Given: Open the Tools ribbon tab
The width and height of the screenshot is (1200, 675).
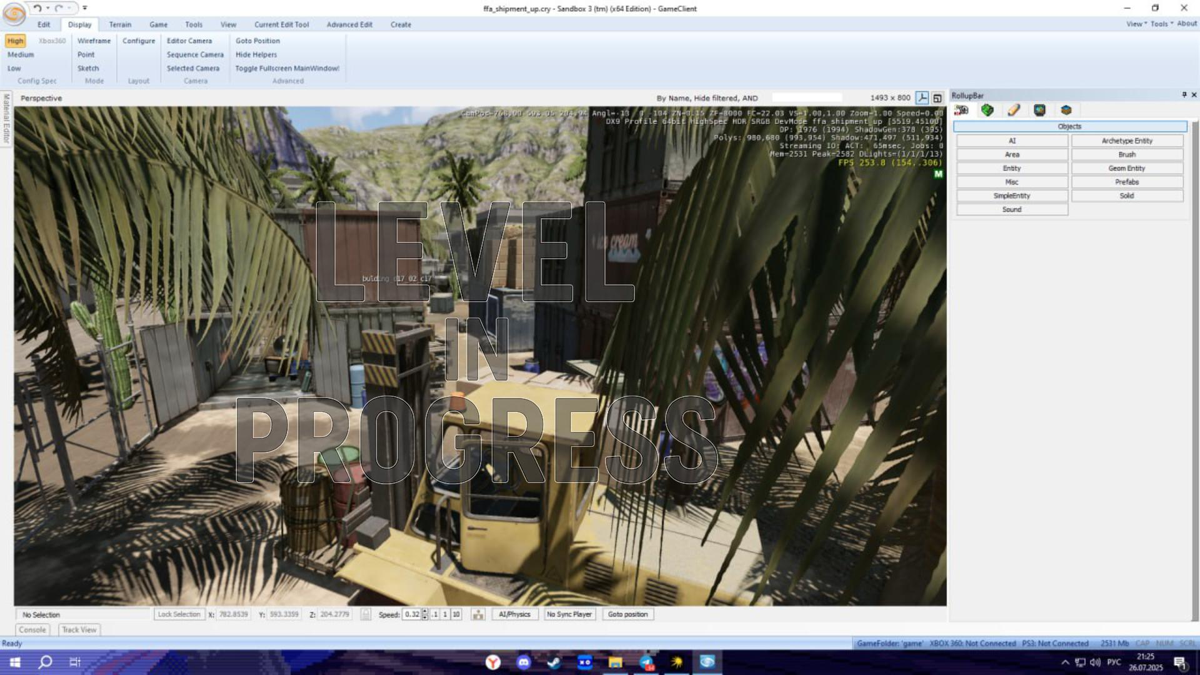Looking at the screenshot, I should [x=194, y=24].
